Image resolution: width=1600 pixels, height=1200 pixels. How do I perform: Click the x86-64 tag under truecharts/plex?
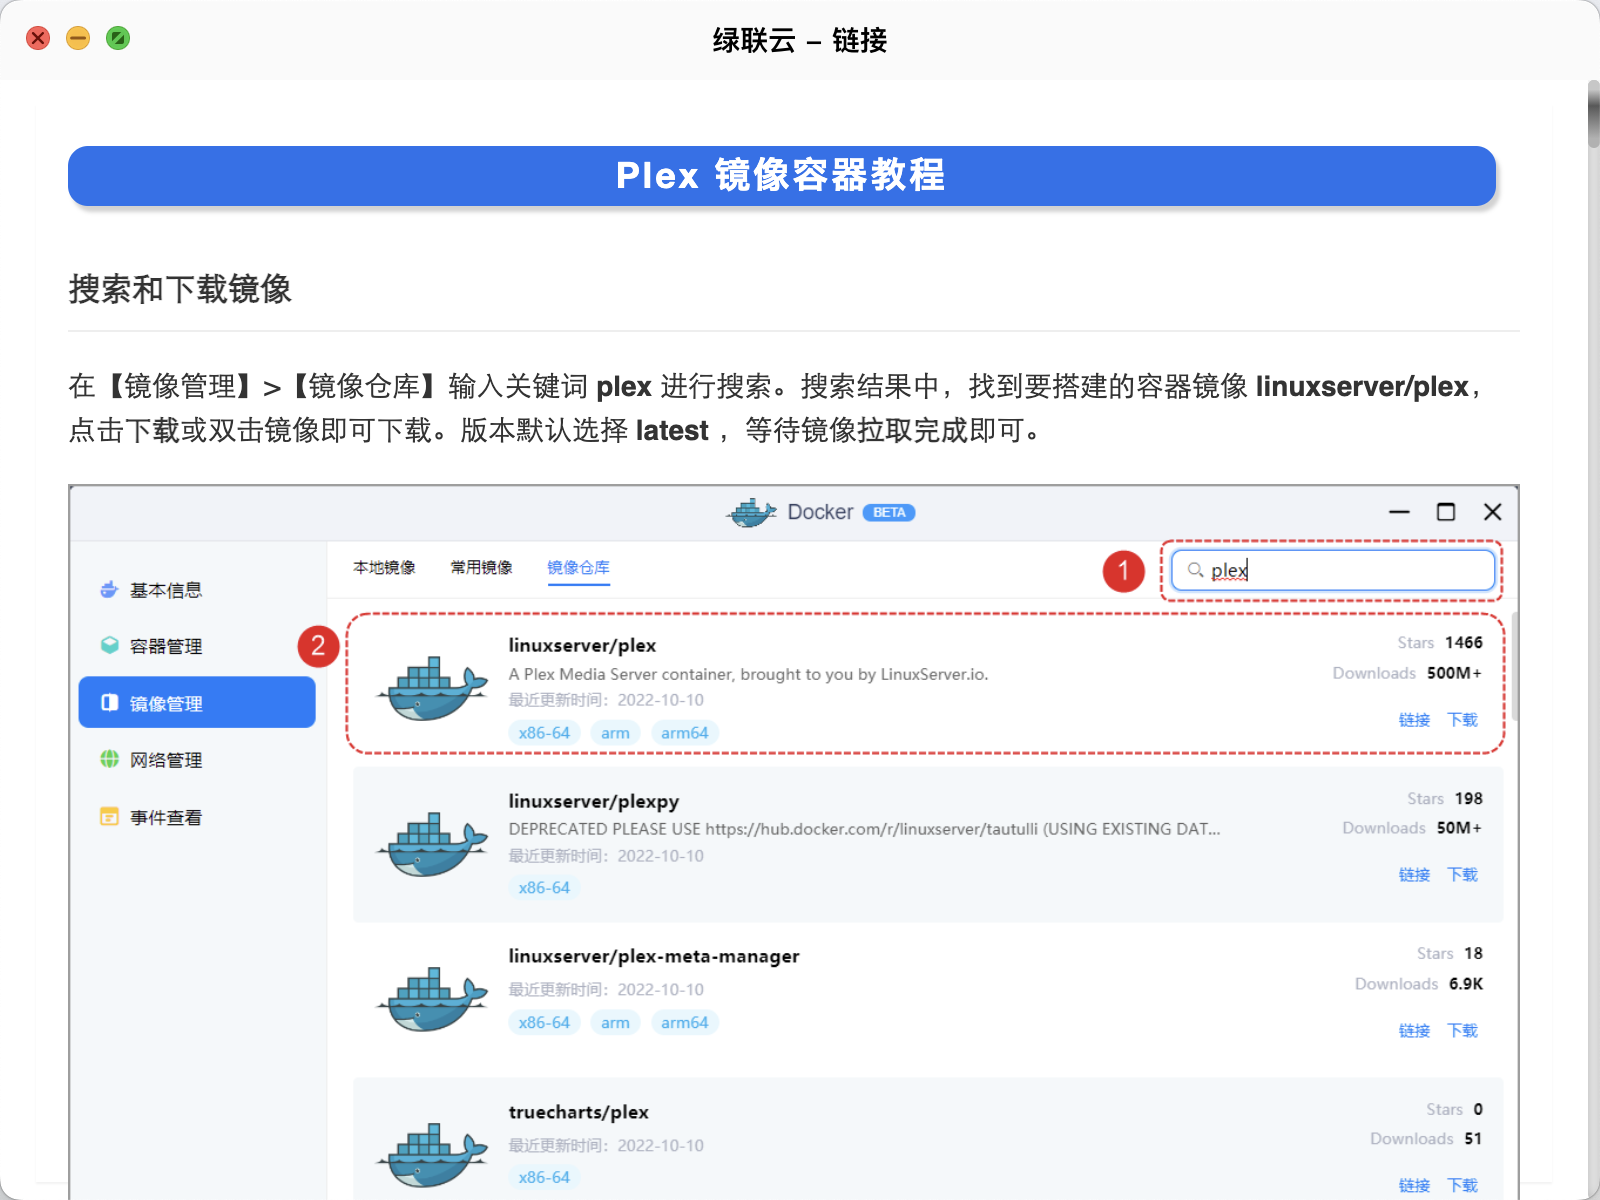pos(544,1177)
